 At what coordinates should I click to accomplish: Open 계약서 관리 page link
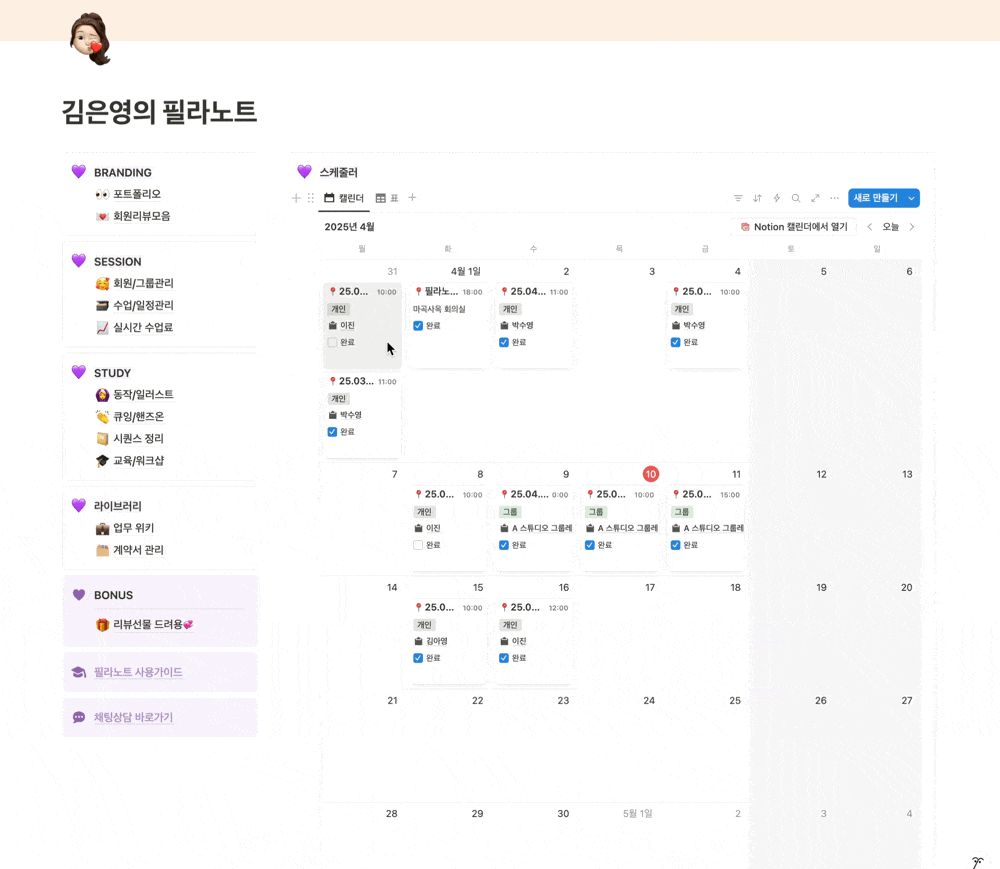(138, 550)
